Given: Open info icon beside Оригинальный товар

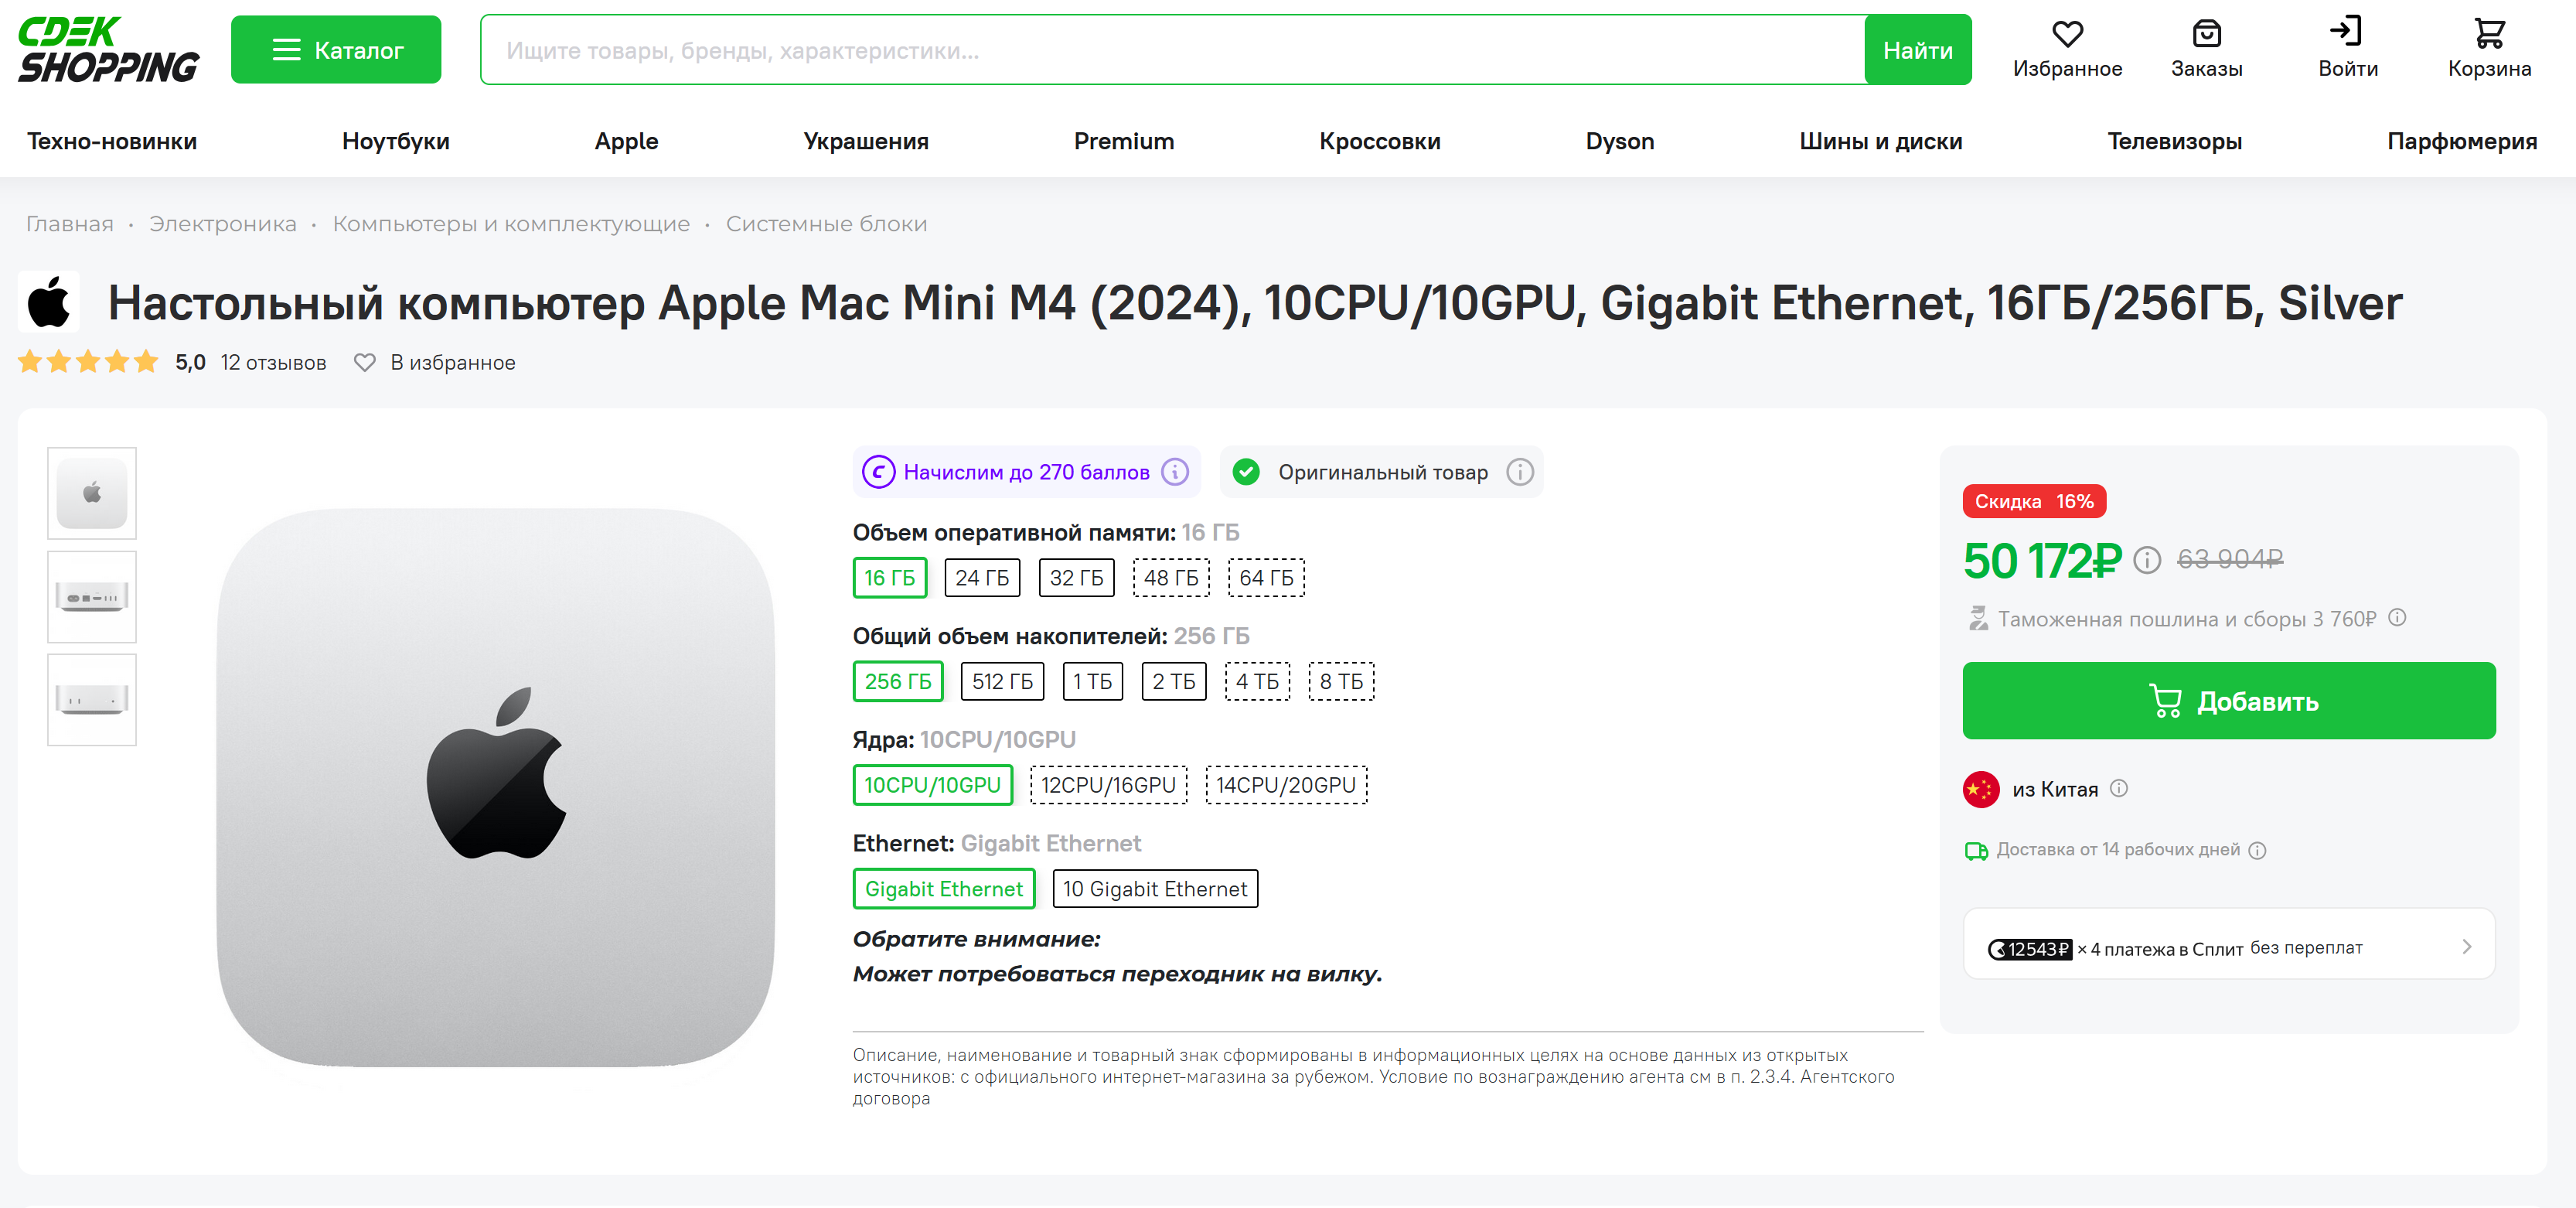Looking at the screenshot, I should [1520, 472].
